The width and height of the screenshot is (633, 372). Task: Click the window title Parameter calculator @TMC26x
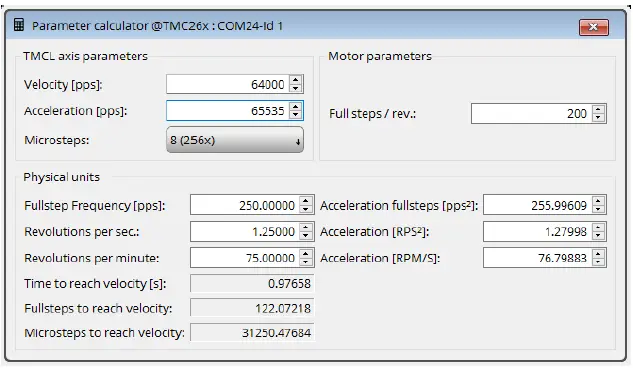pos(157,26)
